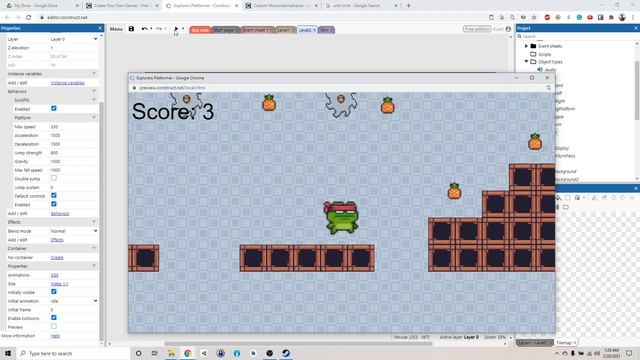Click the Redo arrow in the editor toolbar
The width and height of the screenshot is (640, 360).
coord(158,29)
